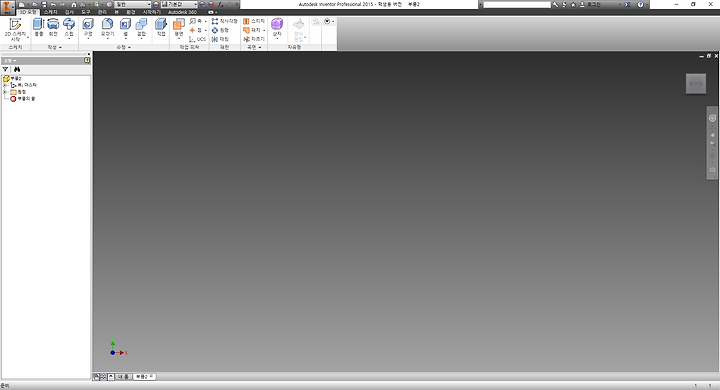Screen dimensions: 720x390
Task: Click the binoculars find icon in browser
Action: tap(17, 69)
